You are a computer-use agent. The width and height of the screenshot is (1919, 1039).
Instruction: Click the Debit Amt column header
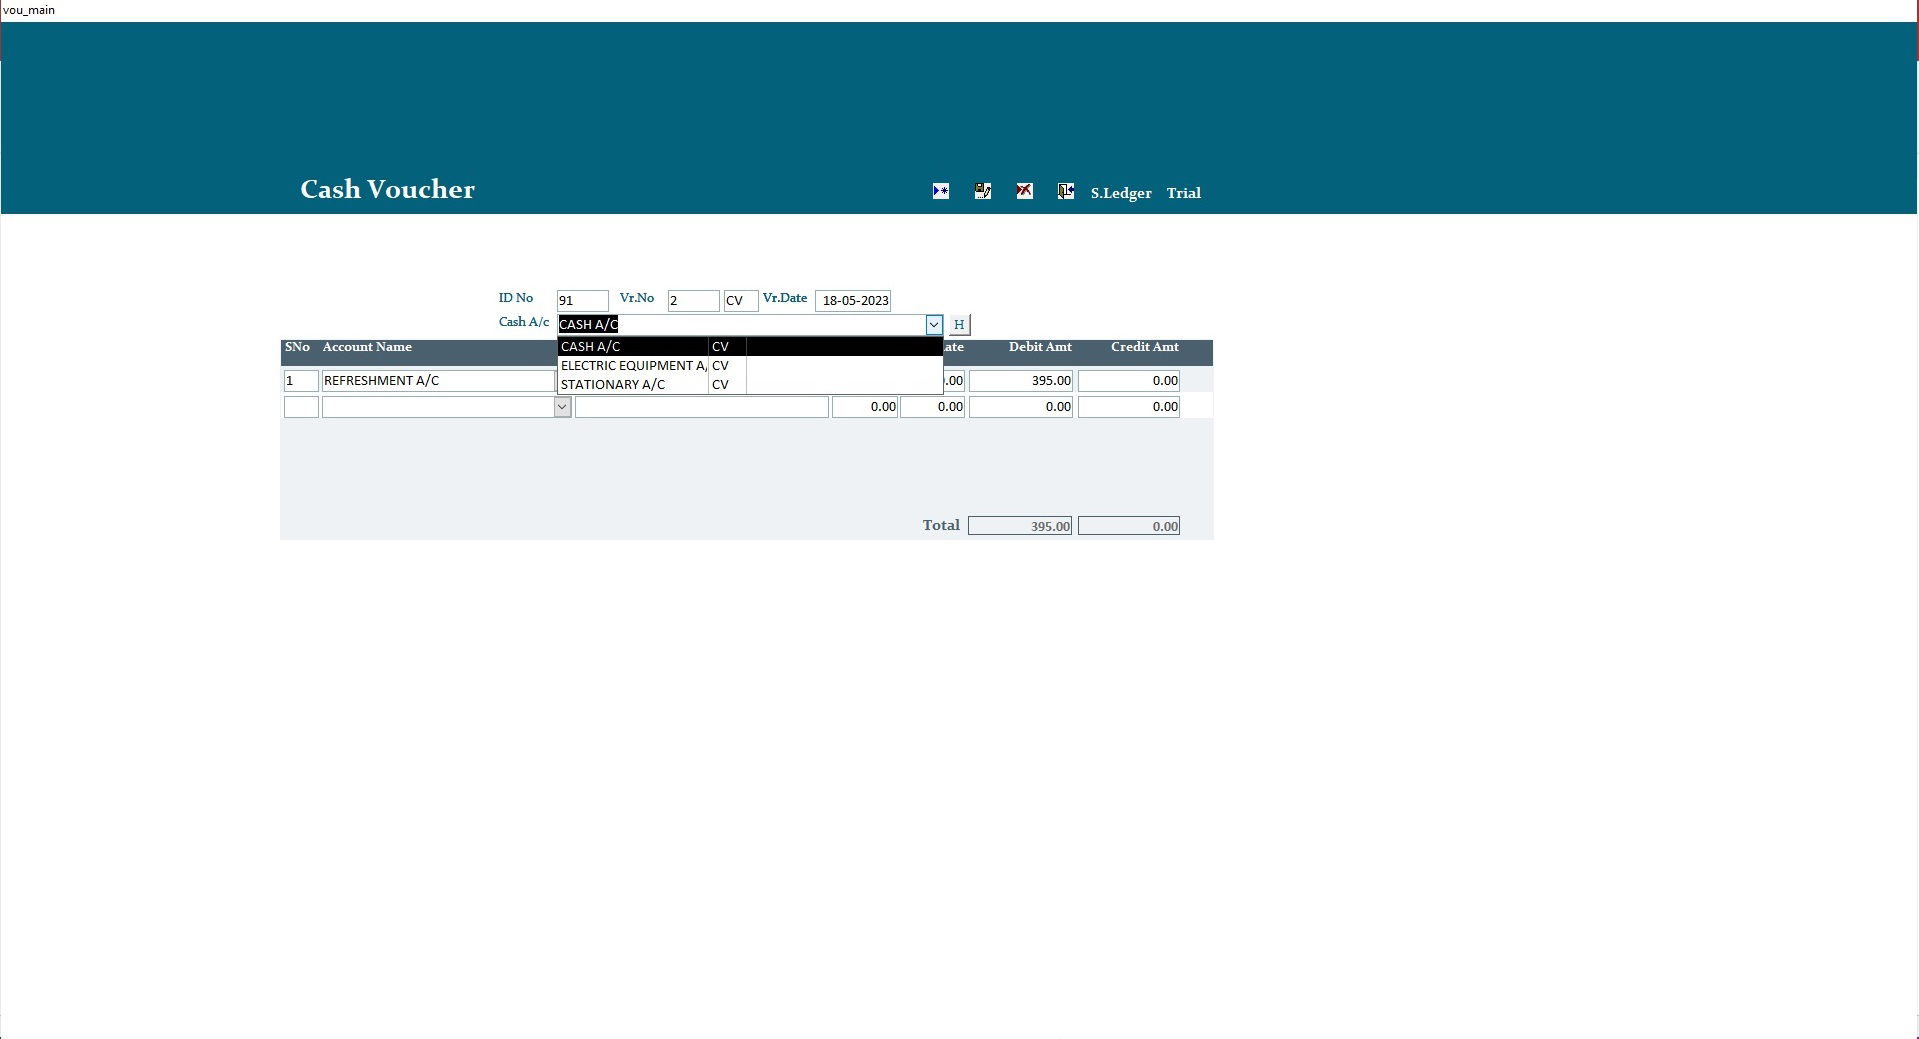point(1040,347)
